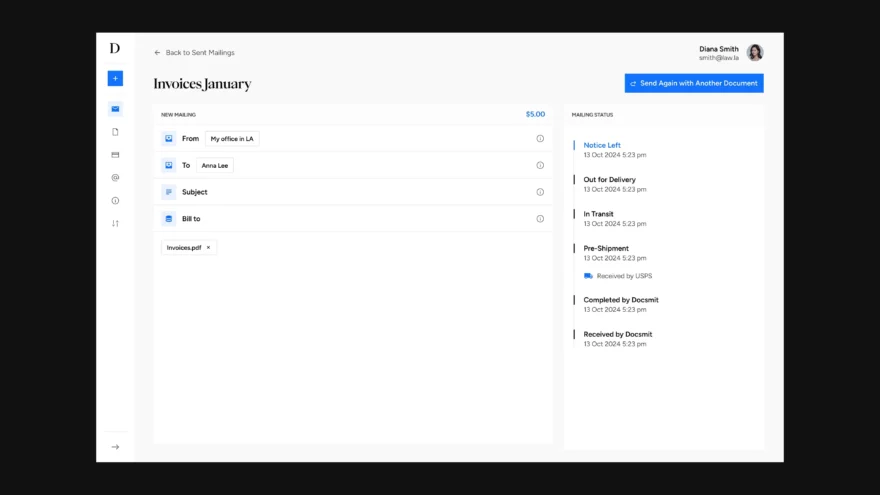Screen dimensions: 880x495
Task: Click Back to Sent Mailings link
Action: click(194, 53)
